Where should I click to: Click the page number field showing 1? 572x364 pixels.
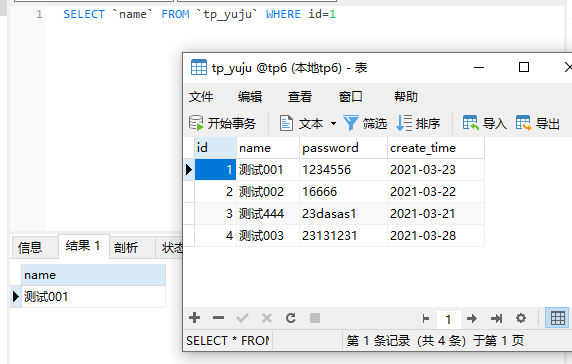point(448,320)
